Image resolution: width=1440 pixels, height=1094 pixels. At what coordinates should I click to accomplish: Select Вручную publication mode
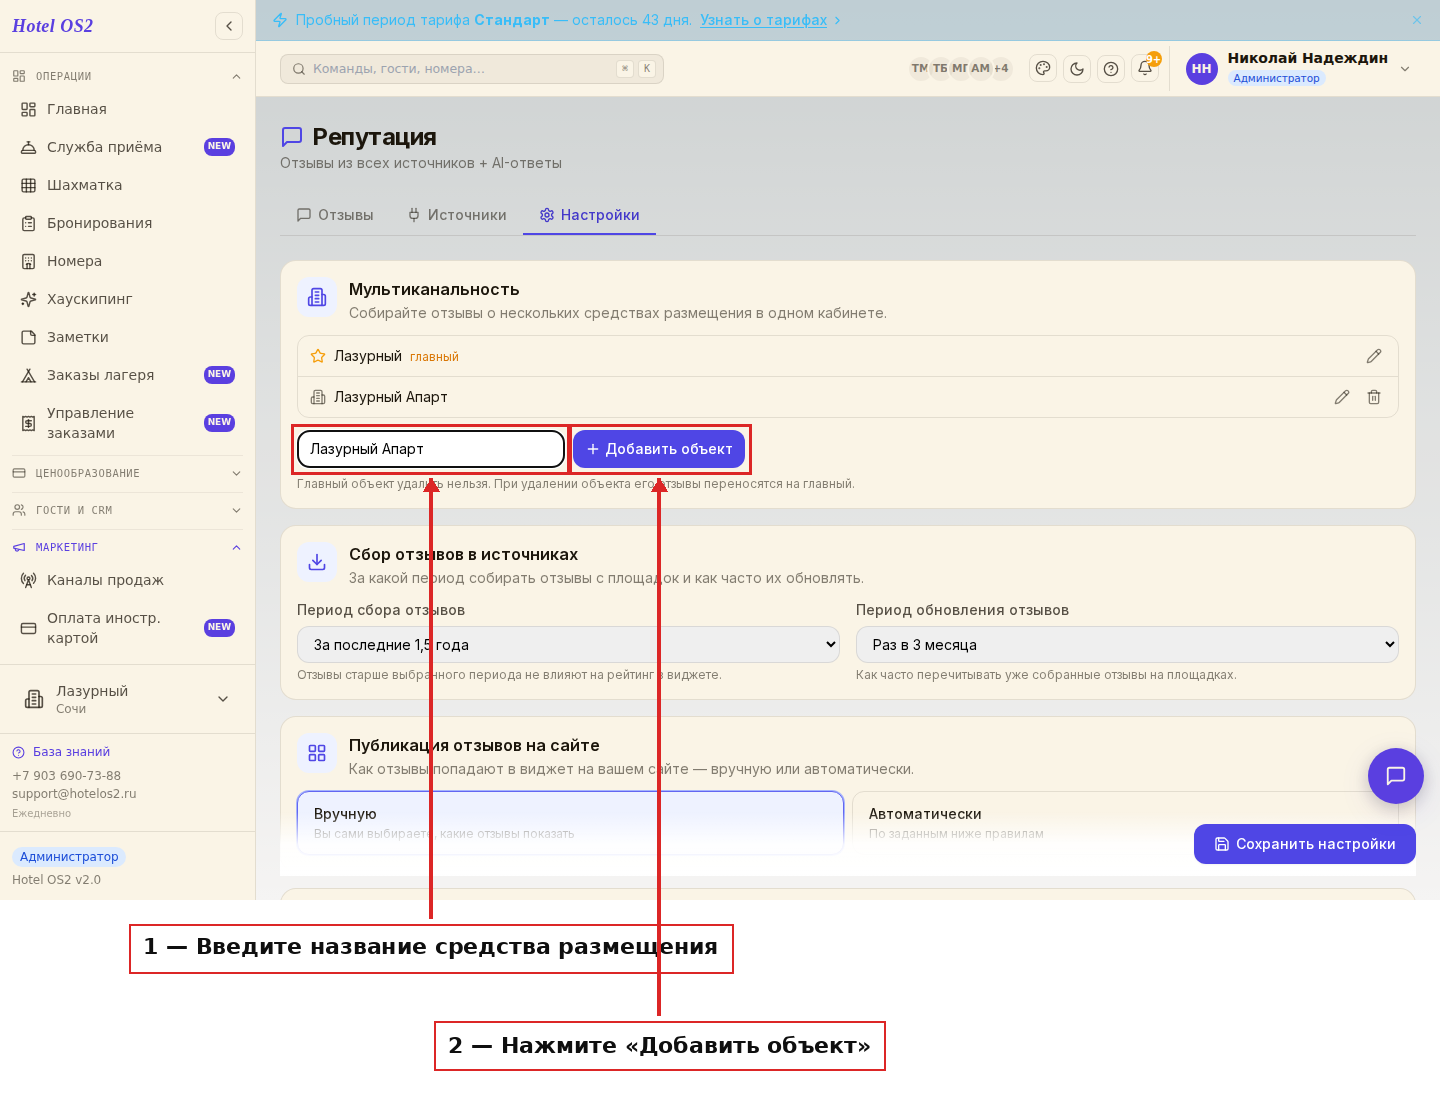tap(571, 823)
